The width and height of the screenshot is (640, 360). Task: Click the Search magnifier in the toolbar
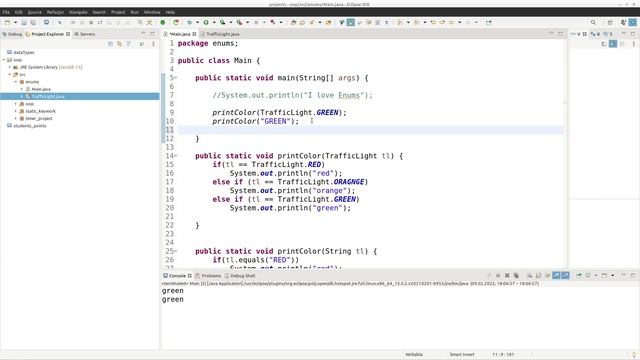pyautogui.click(x=593, y=22)
